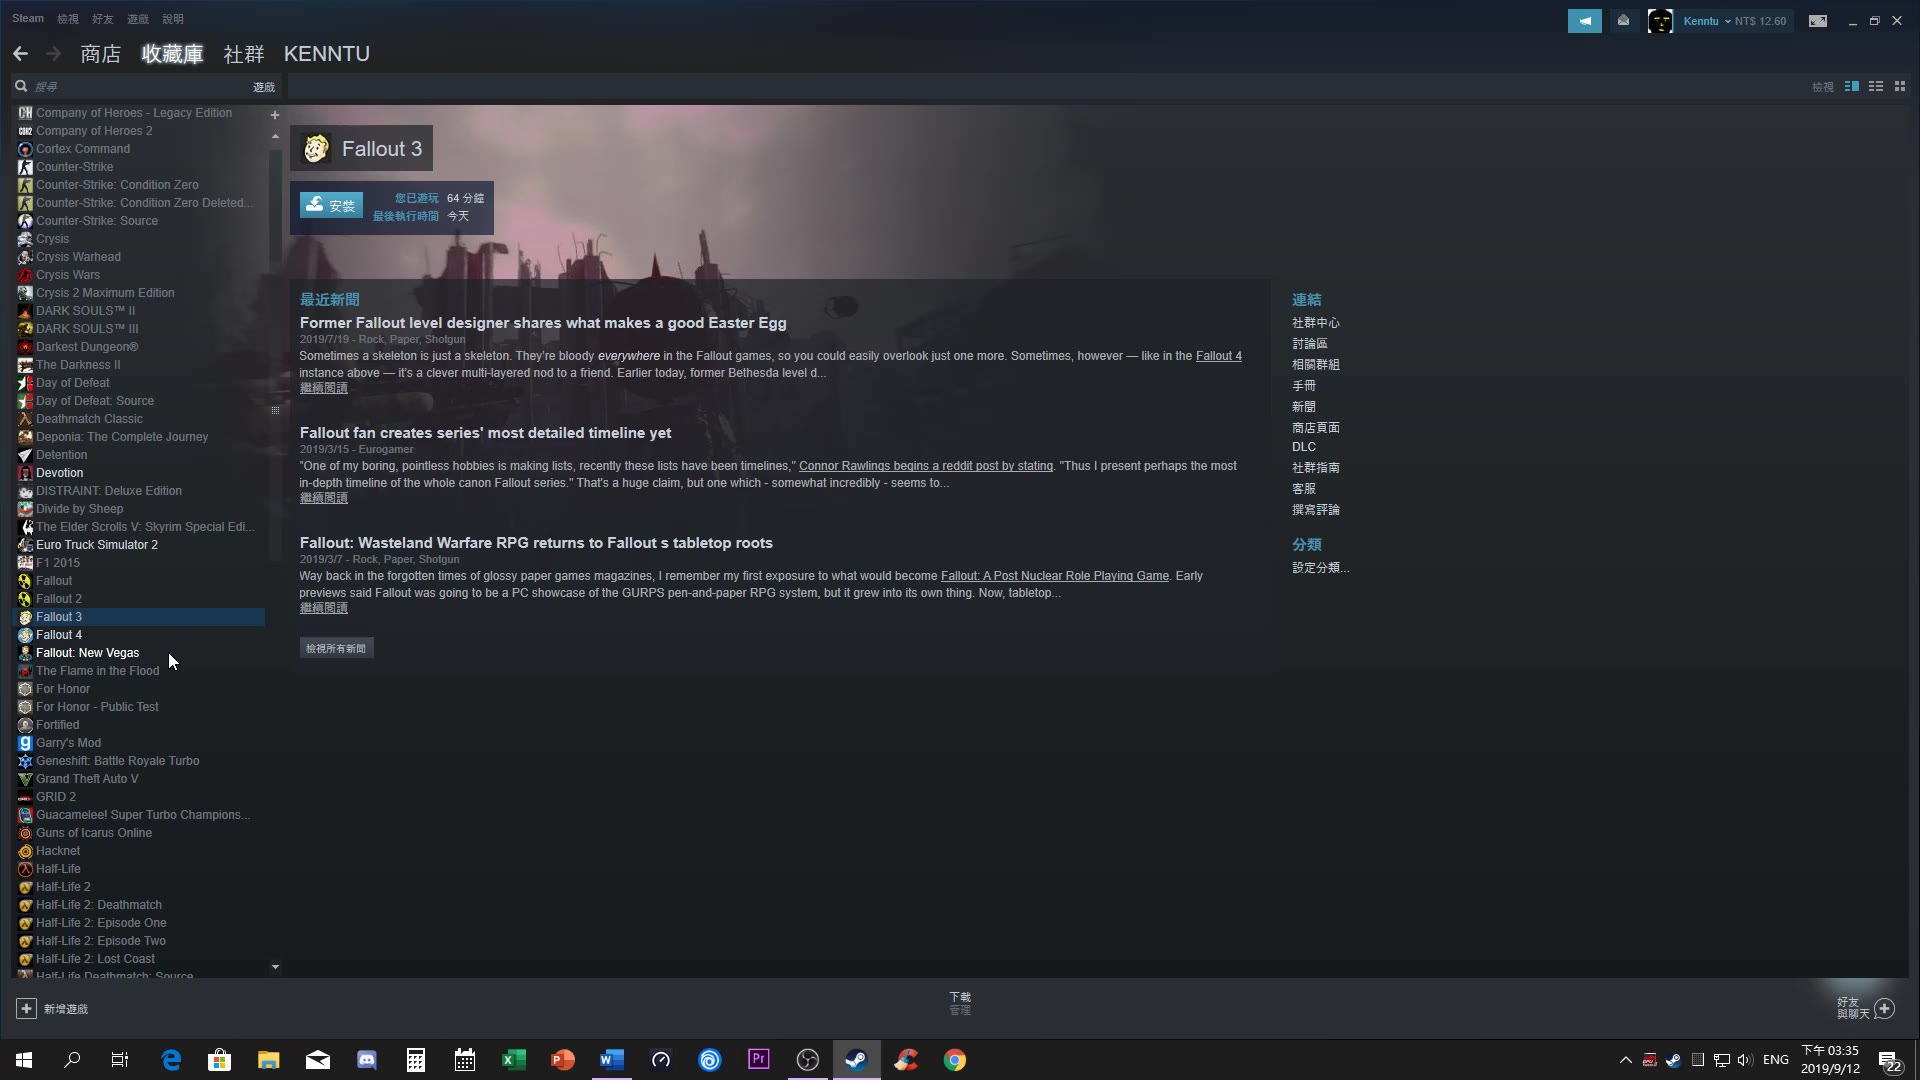Click the Fallout: New Vegas library icon

pos(24,651)
